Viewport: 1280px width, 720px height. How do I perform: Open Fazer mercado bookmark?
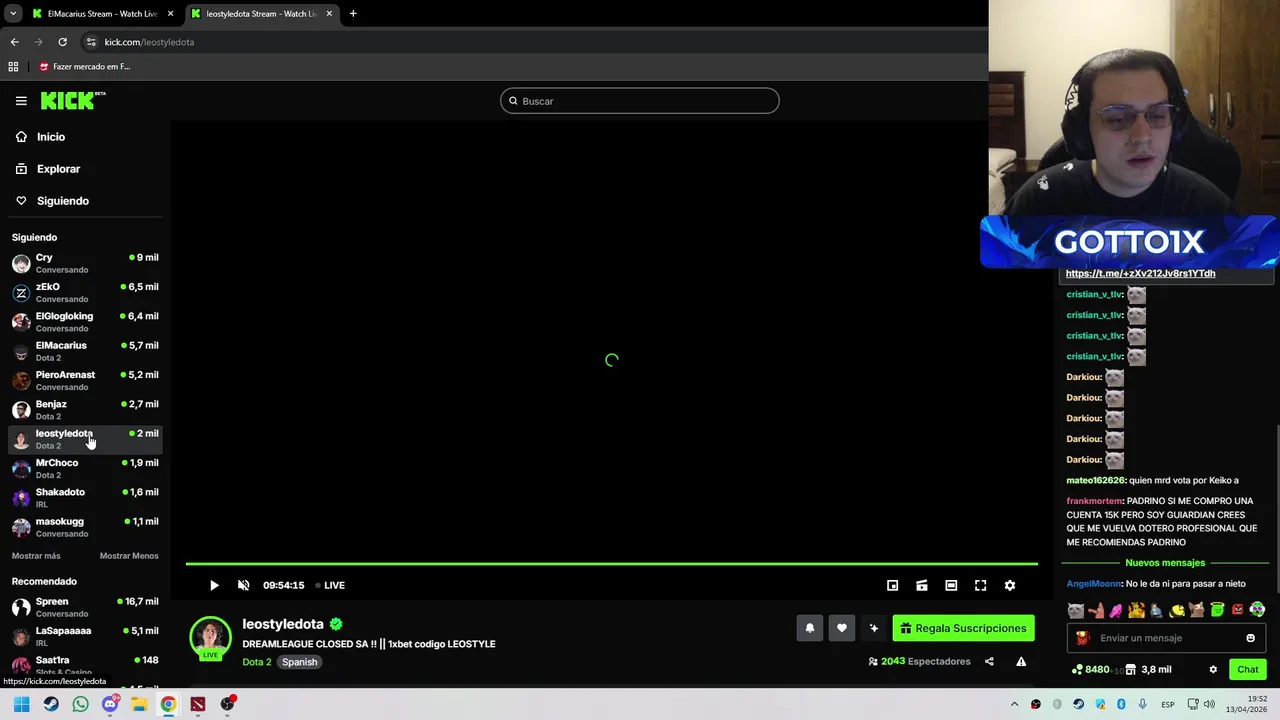pos(84,67)
